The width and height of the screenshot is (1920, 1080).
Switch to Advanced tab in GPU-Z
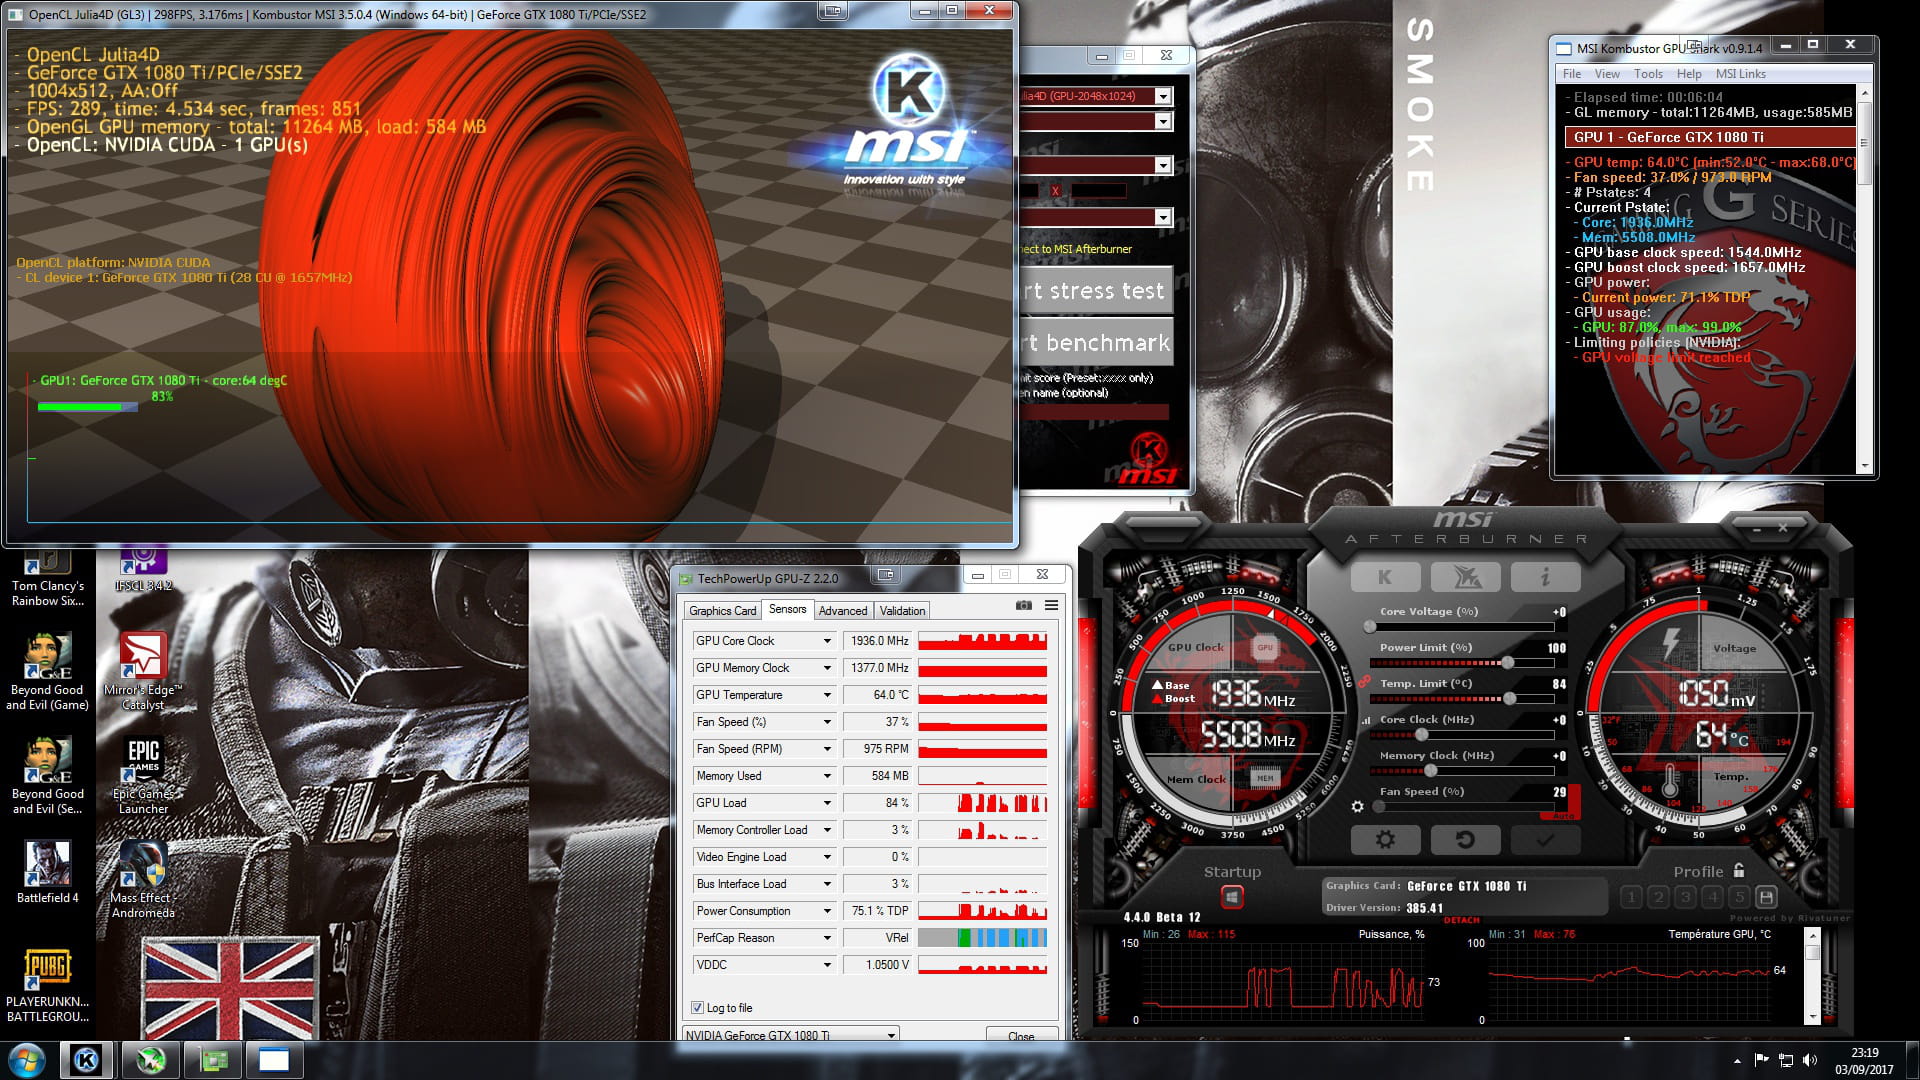(x=843, y=611)
